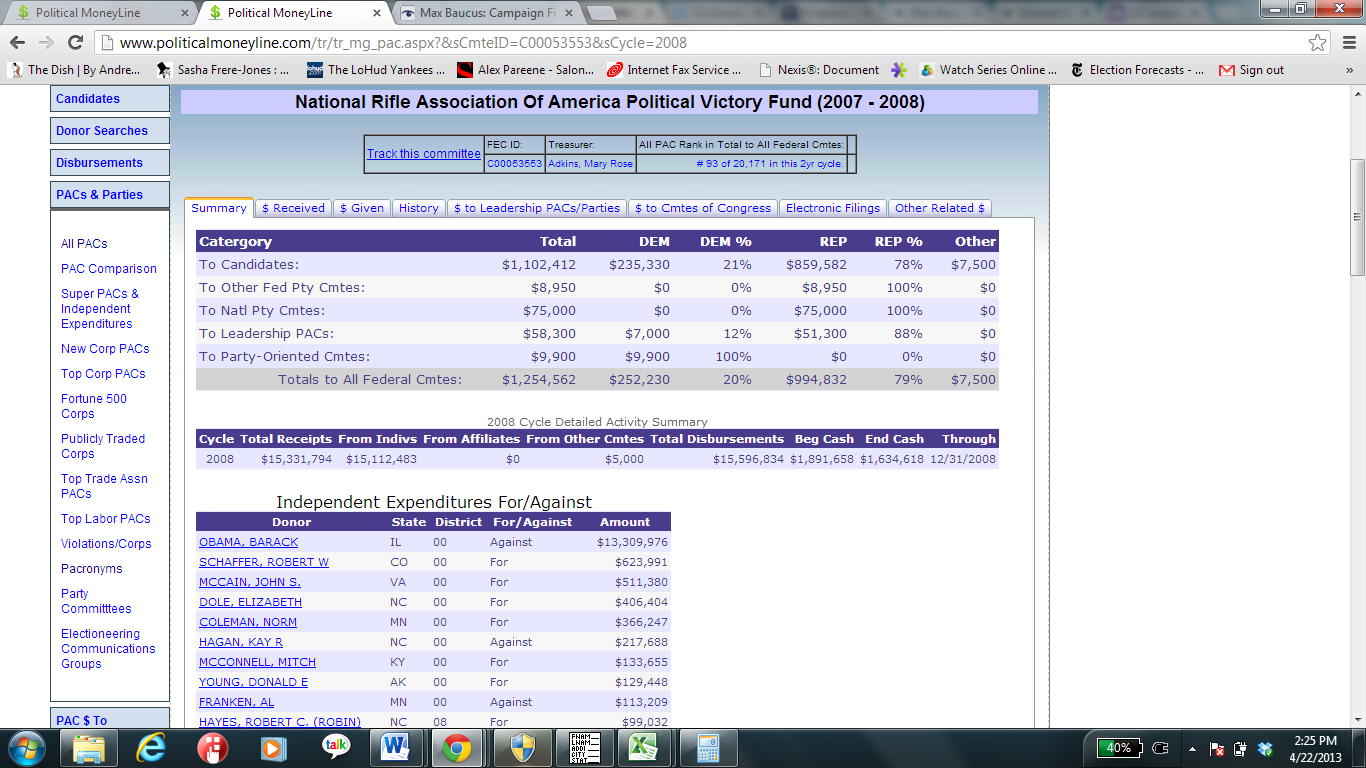The height and width of the screenshot is (768, 1366).
Task: Select the Summary tab
Action: pyautogui.click(x=219, y=208)
